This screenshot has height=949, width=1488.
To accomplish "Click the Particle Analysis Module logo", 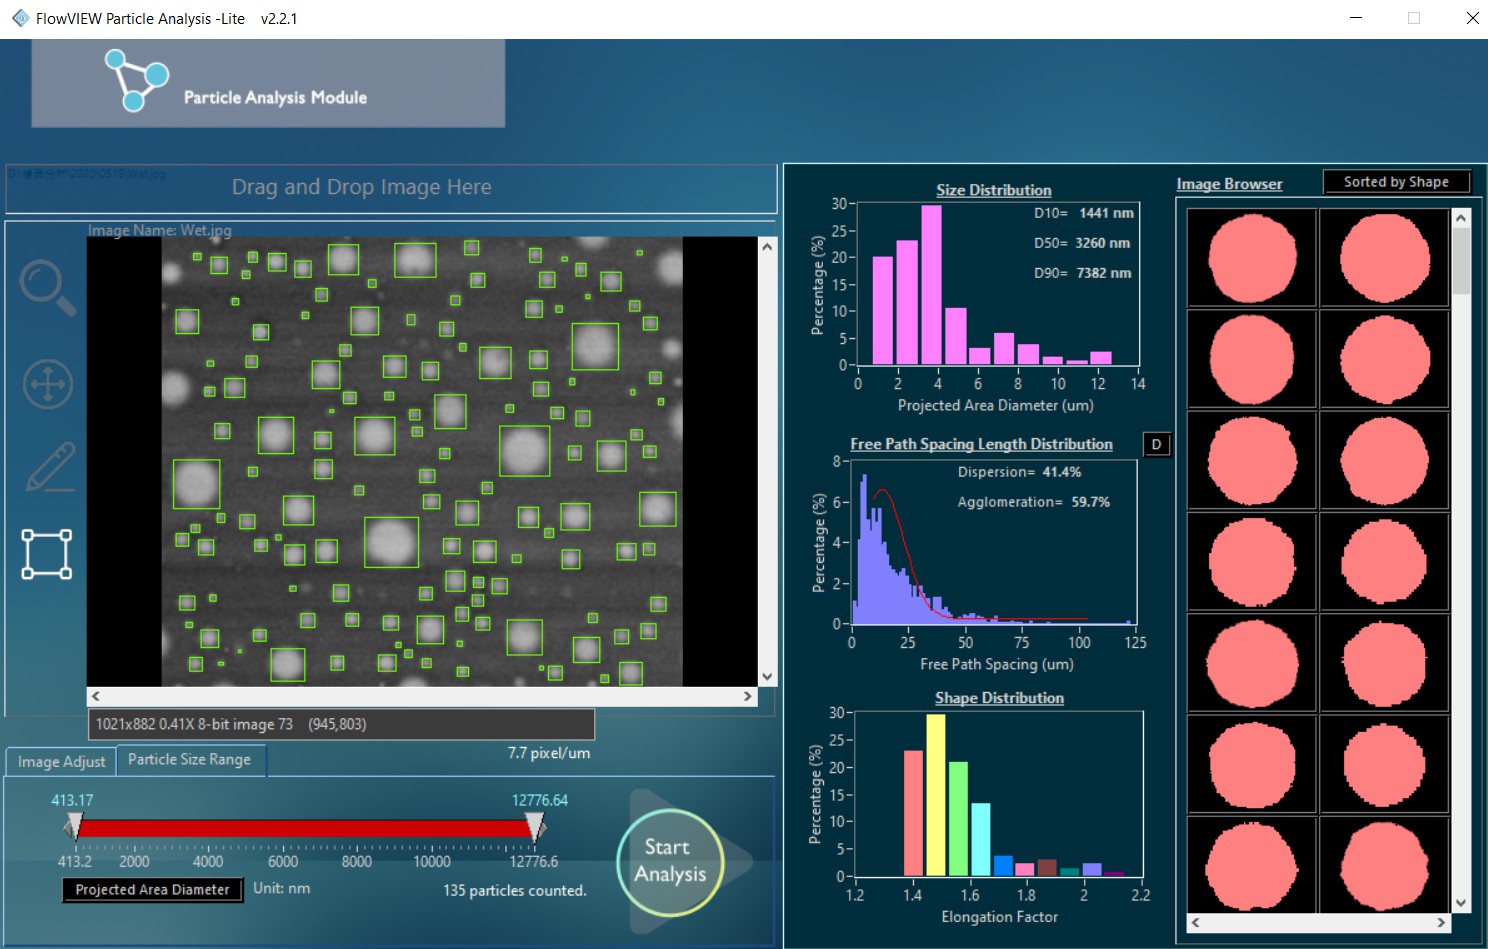I will pyautogui.click(x=136, y=80).
